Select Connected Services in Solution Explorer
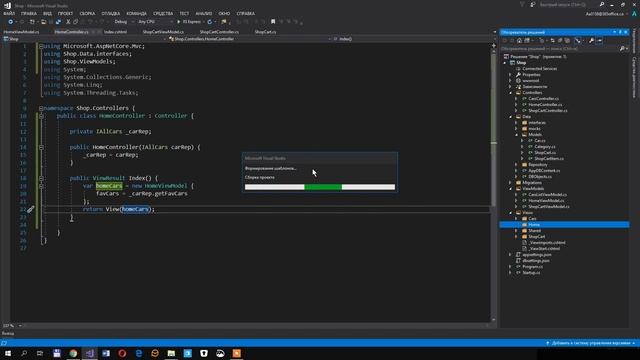Image resolution: width=640 pixels, height=360 pixels. 540,69
